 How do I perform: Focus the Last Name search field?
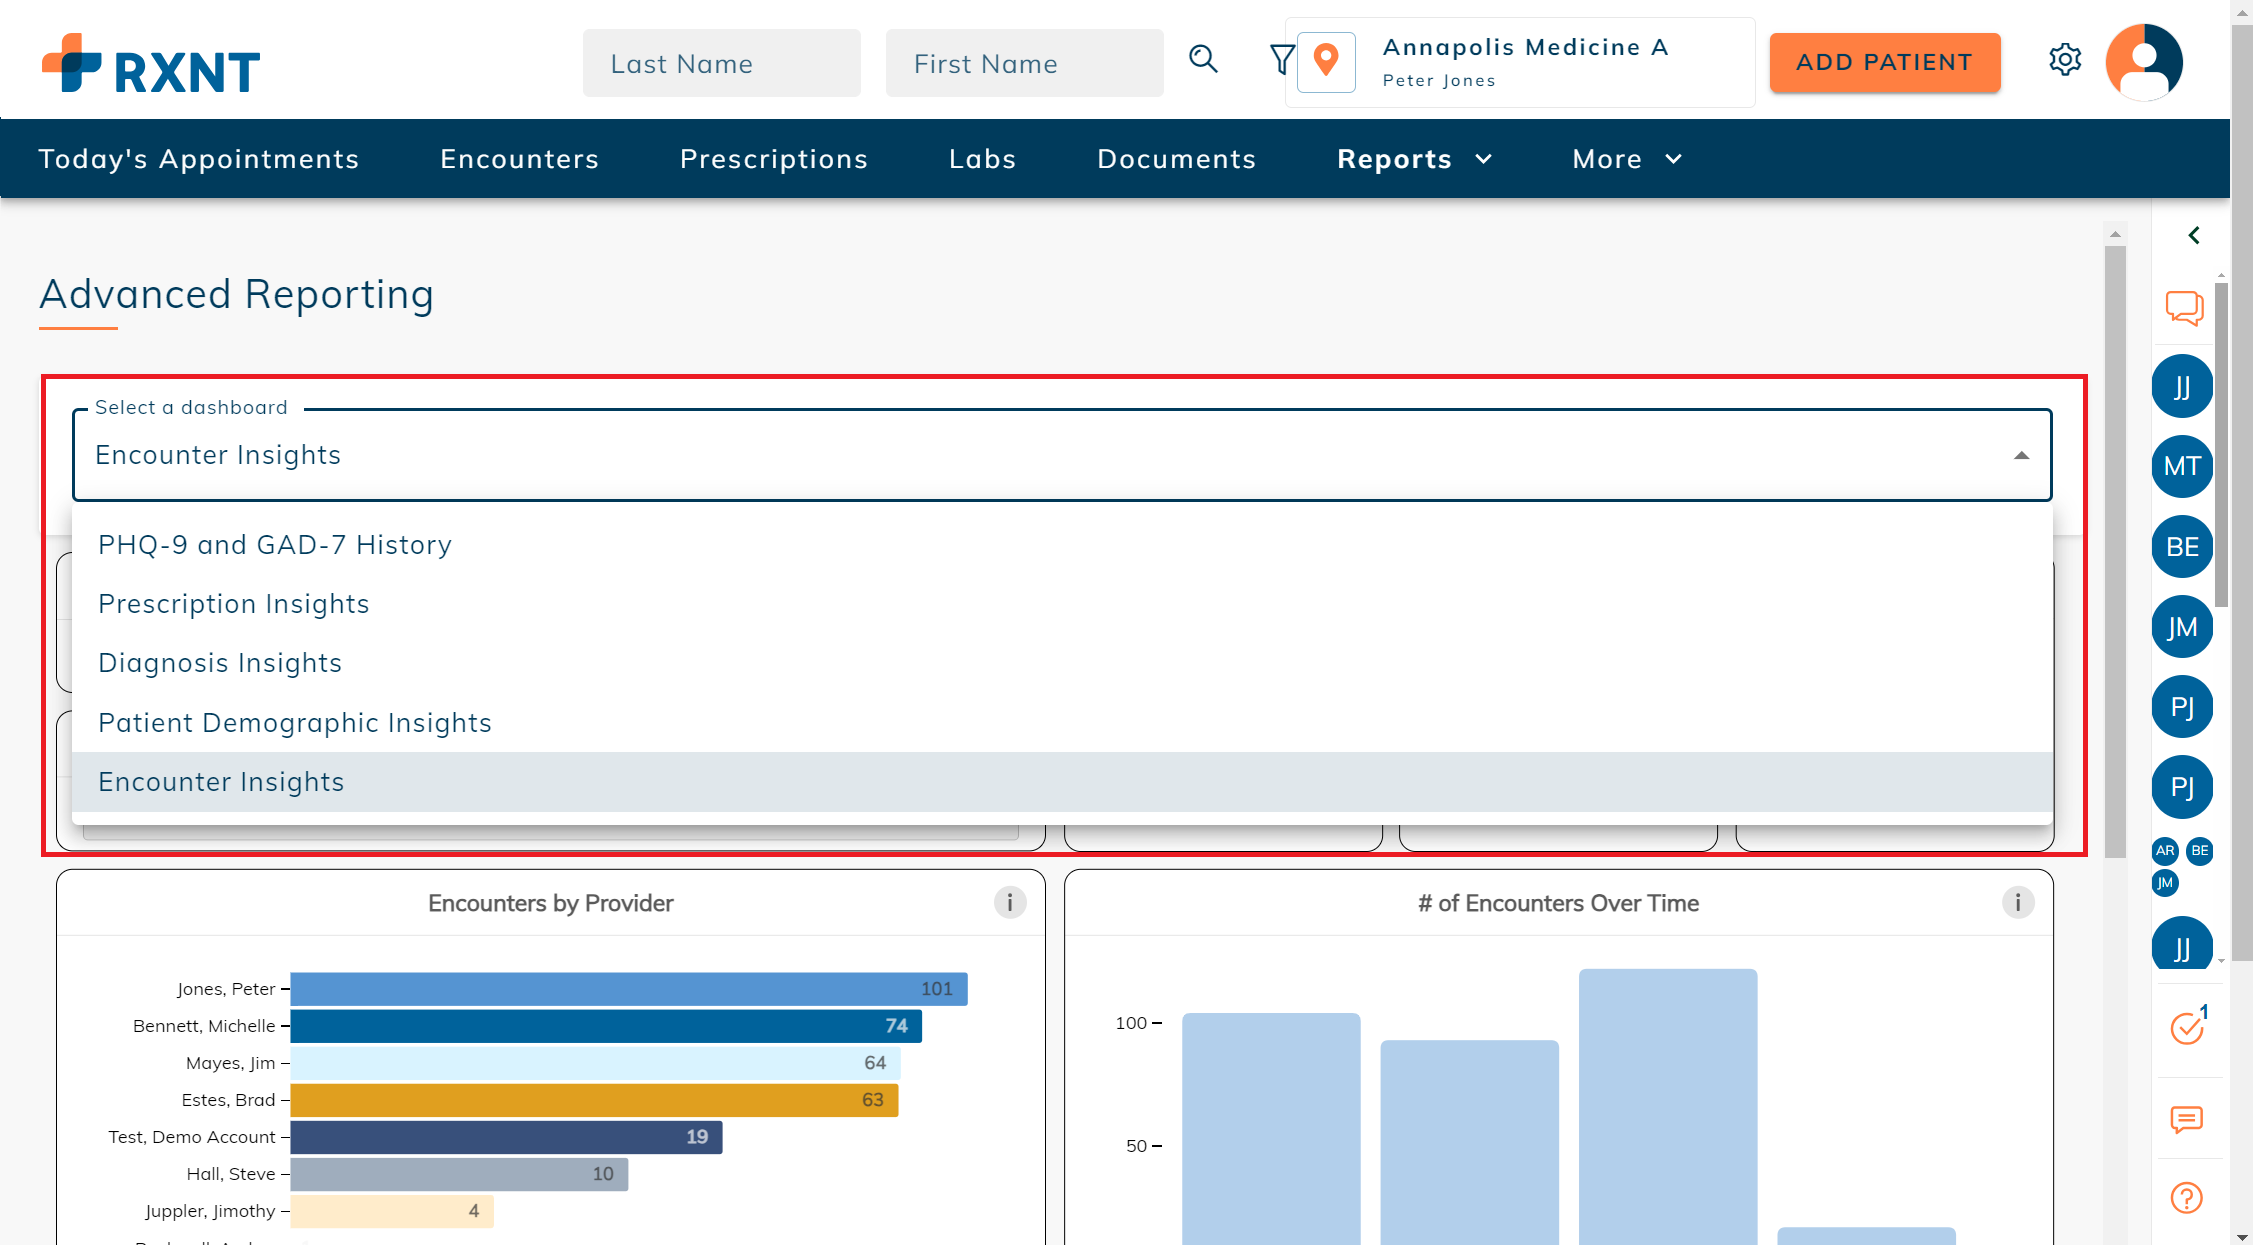722,63
